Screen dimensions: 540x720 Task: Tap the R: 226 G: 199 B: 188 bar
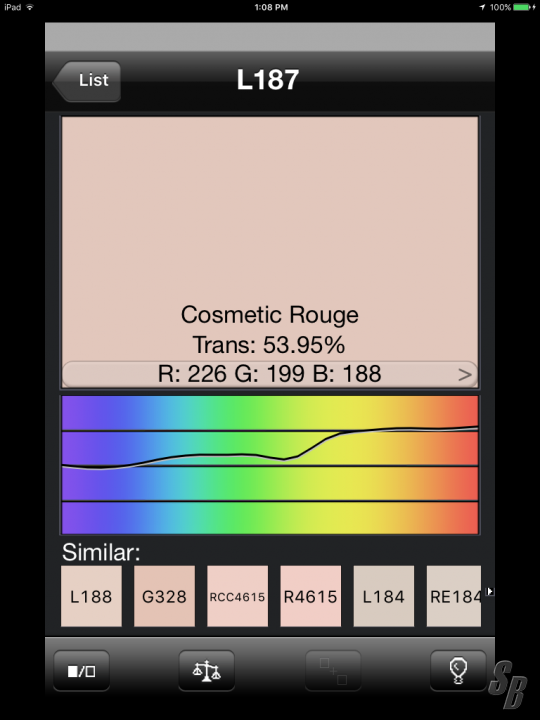pos(270,374)
